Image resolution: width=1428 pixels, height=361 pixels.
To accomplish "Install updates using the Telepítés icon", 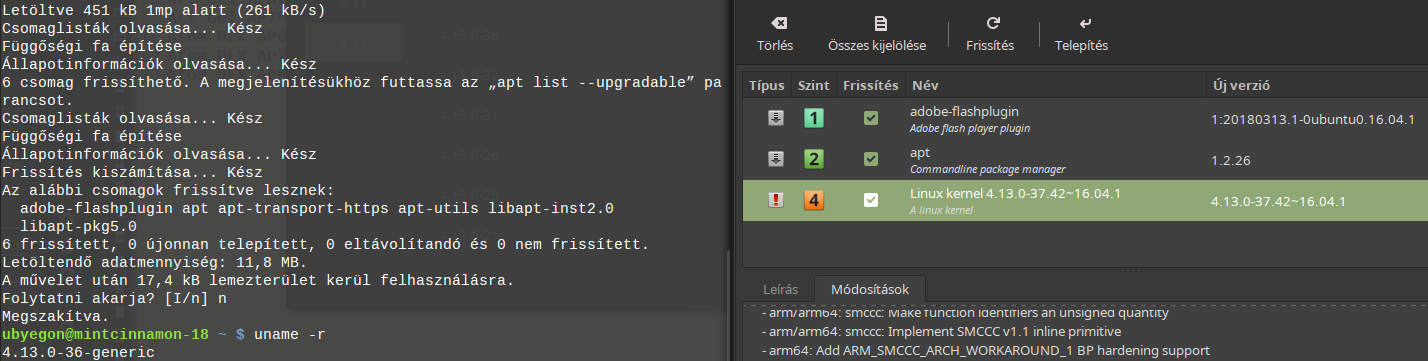I will pos(1085,23).
